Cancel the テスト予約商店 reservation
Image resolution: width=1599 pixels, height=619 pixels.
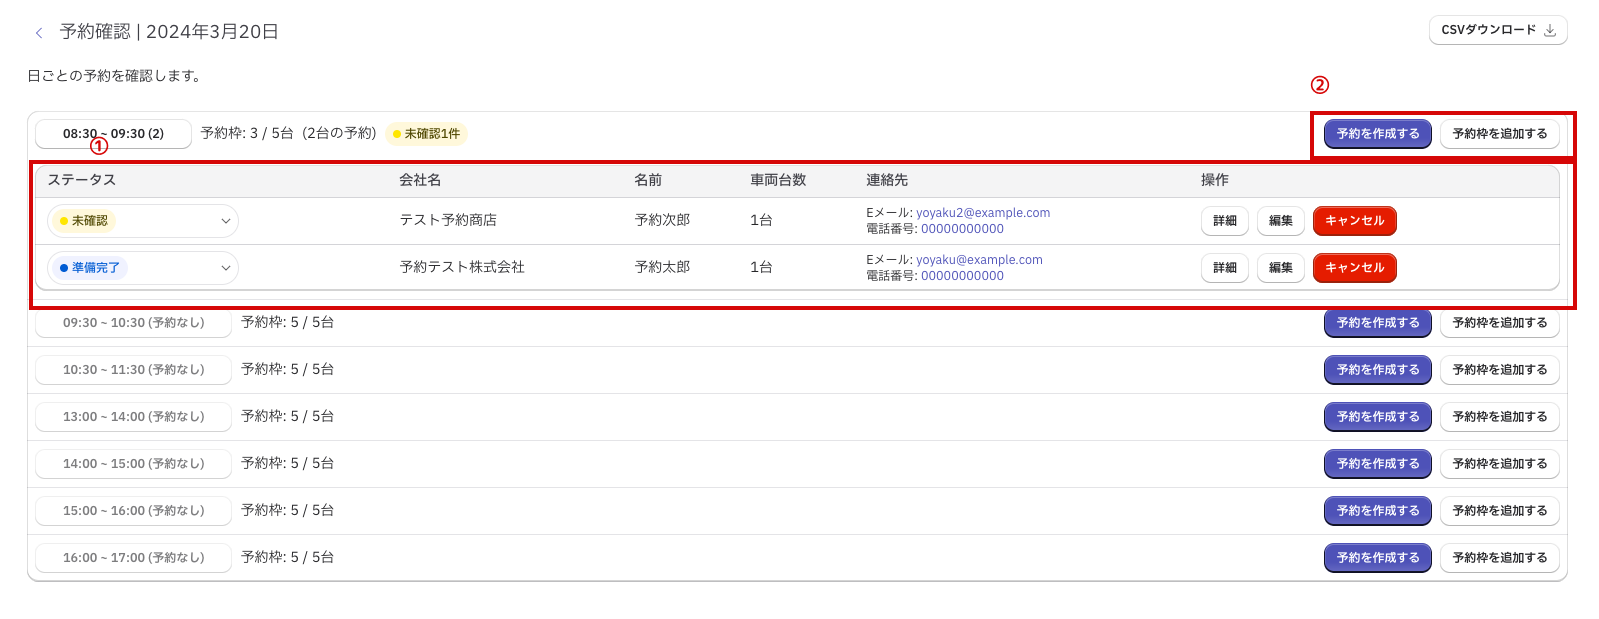(1354, 221)
